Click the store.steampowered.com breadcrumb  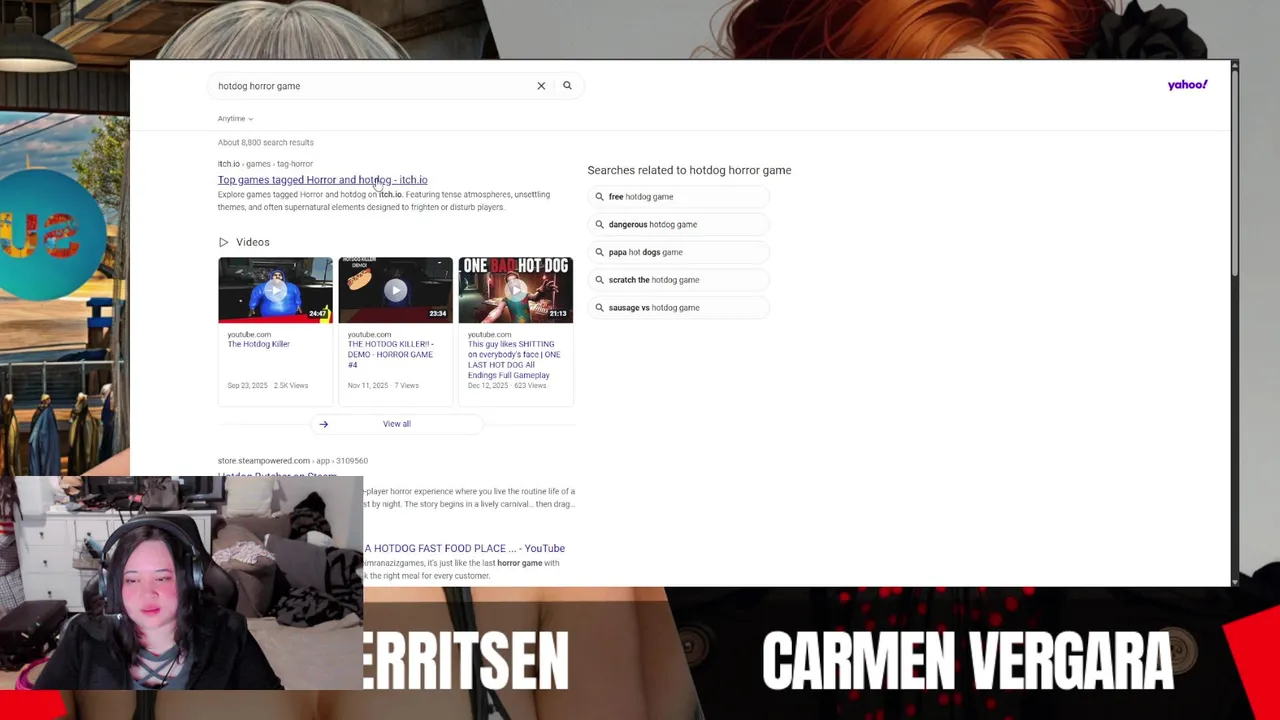pyautogui.click(x=292, y=461)
